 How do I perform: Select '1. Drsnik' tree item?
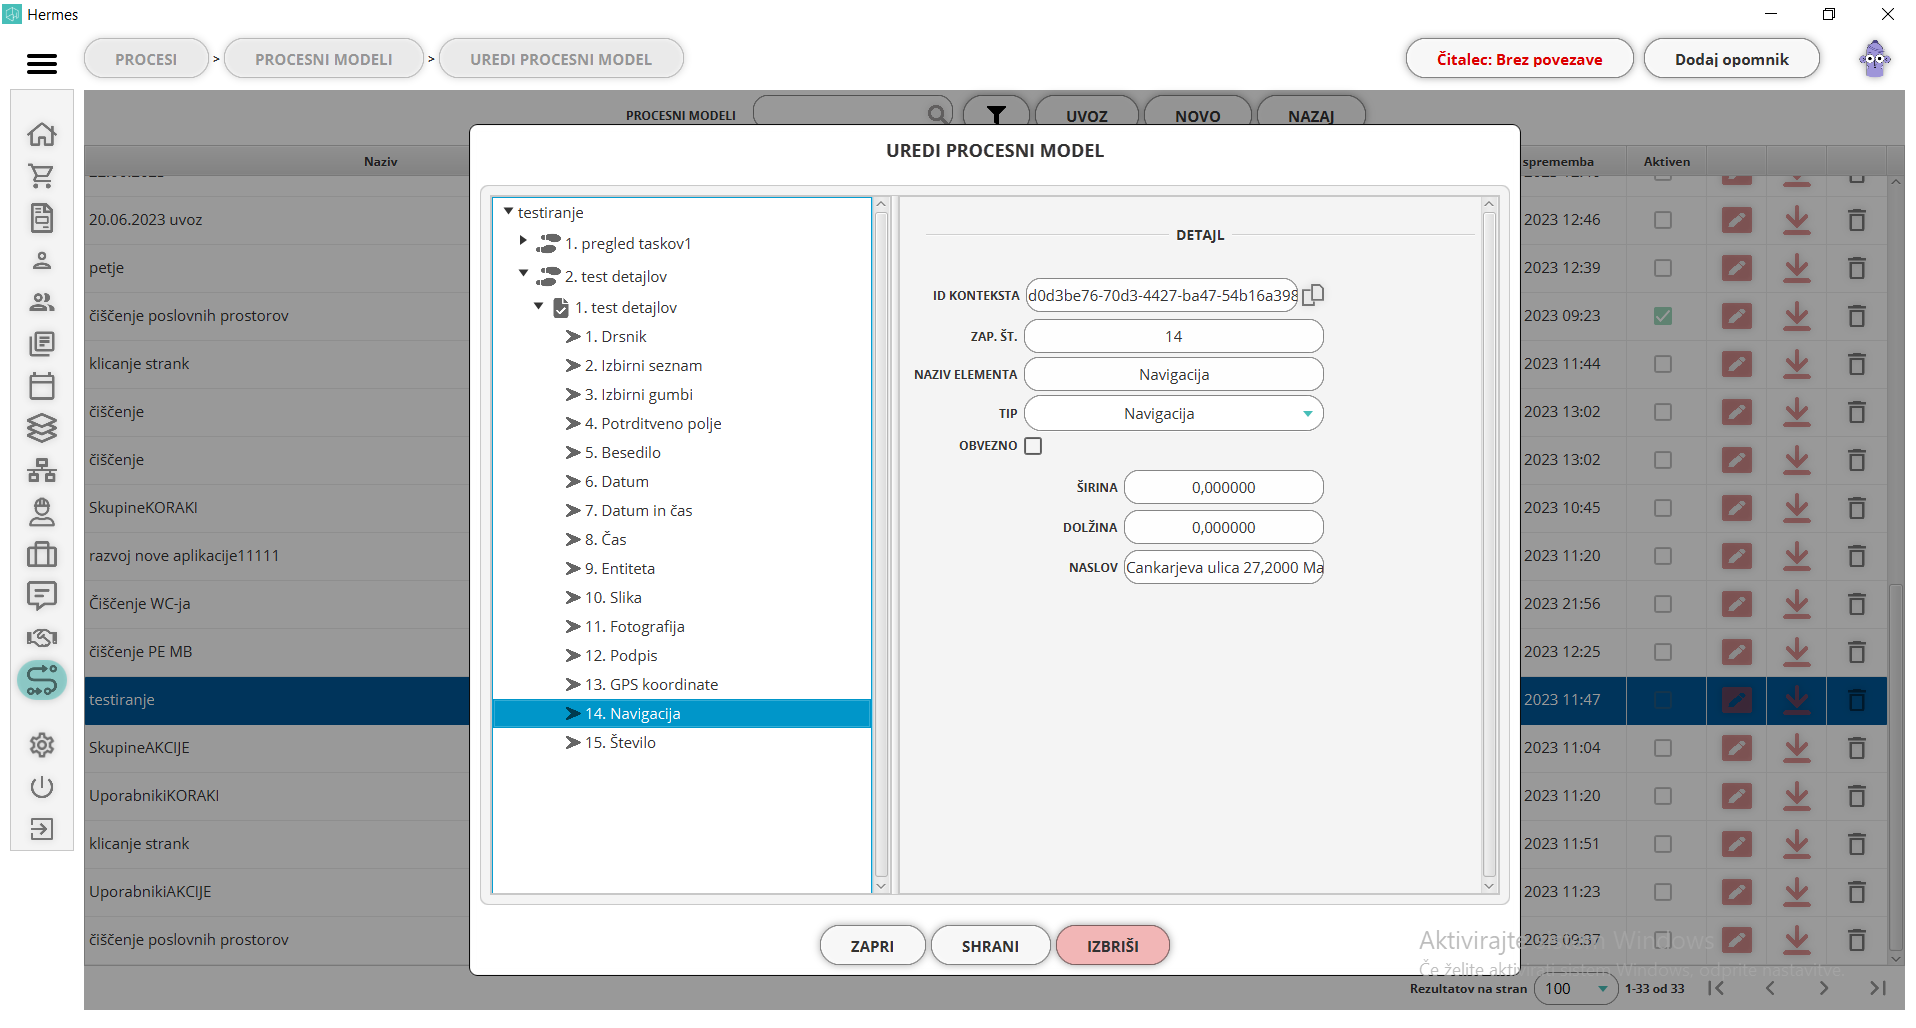pyautogui.click(x=615, y=337)
